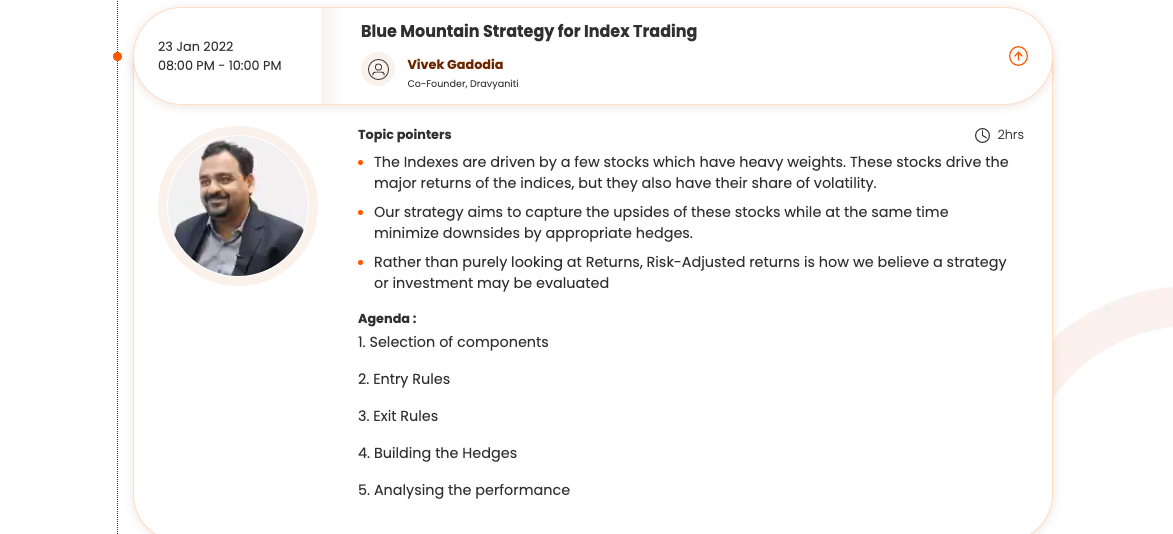
Task: Click the Agenda heading
Action: 387,319
